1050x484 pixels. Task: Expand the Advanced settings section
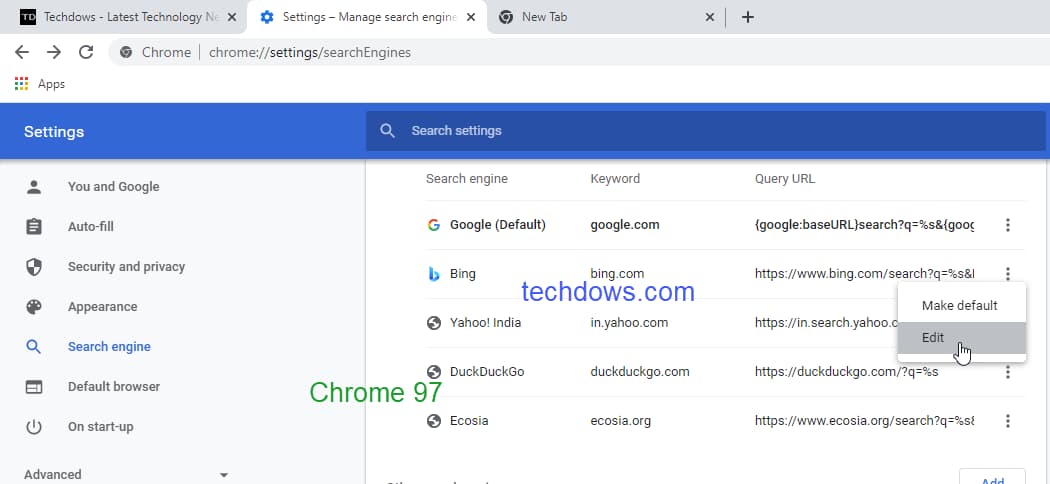click(x=126, y=475)
